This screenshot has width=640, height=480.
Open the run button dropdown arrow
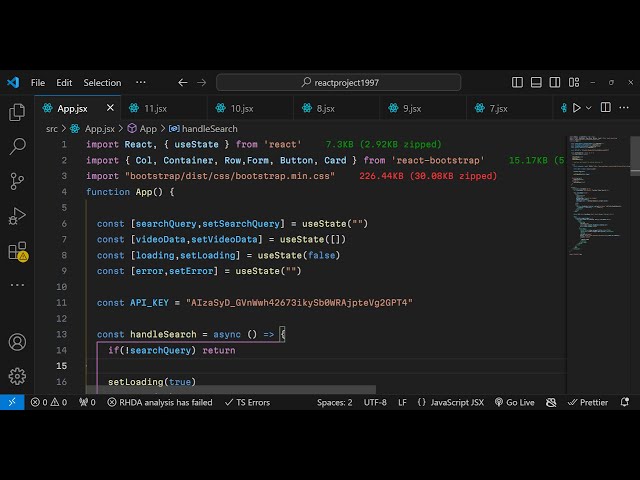(x=589, y=108)
